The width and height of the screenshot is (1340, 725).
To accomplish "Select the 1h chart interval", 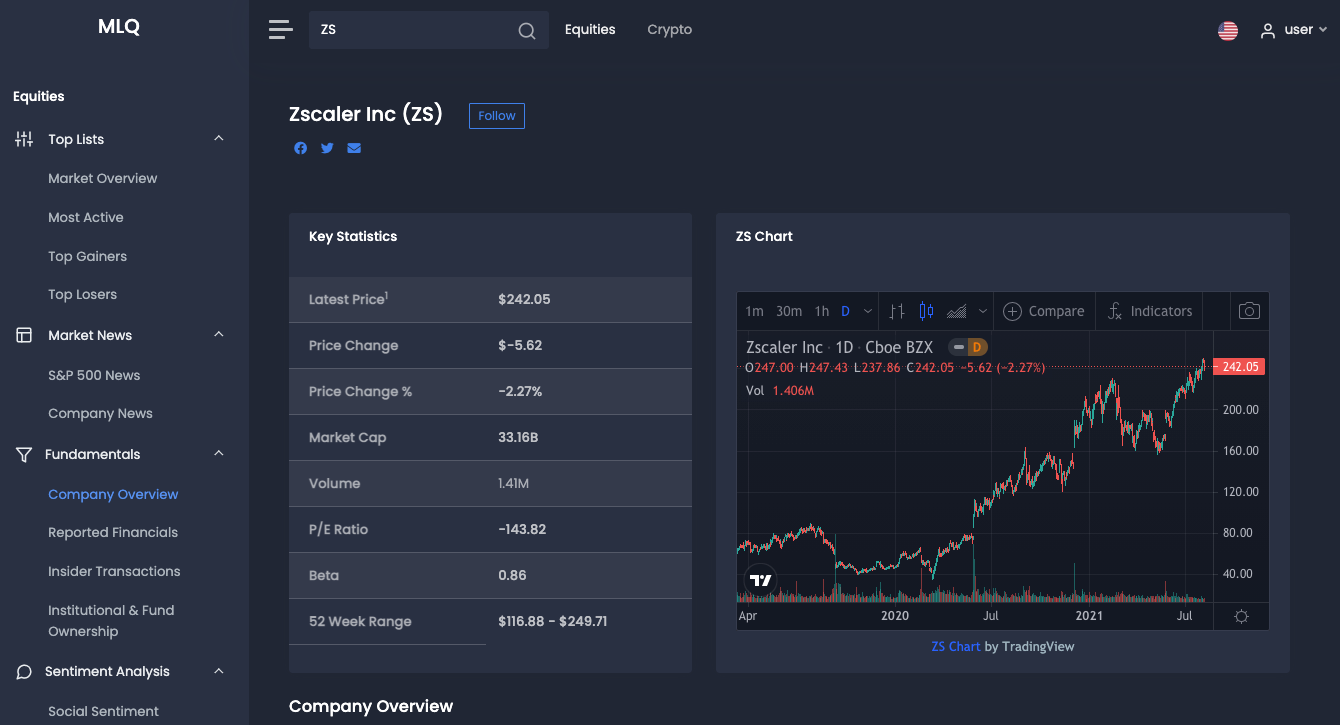I will click(822, 311).
